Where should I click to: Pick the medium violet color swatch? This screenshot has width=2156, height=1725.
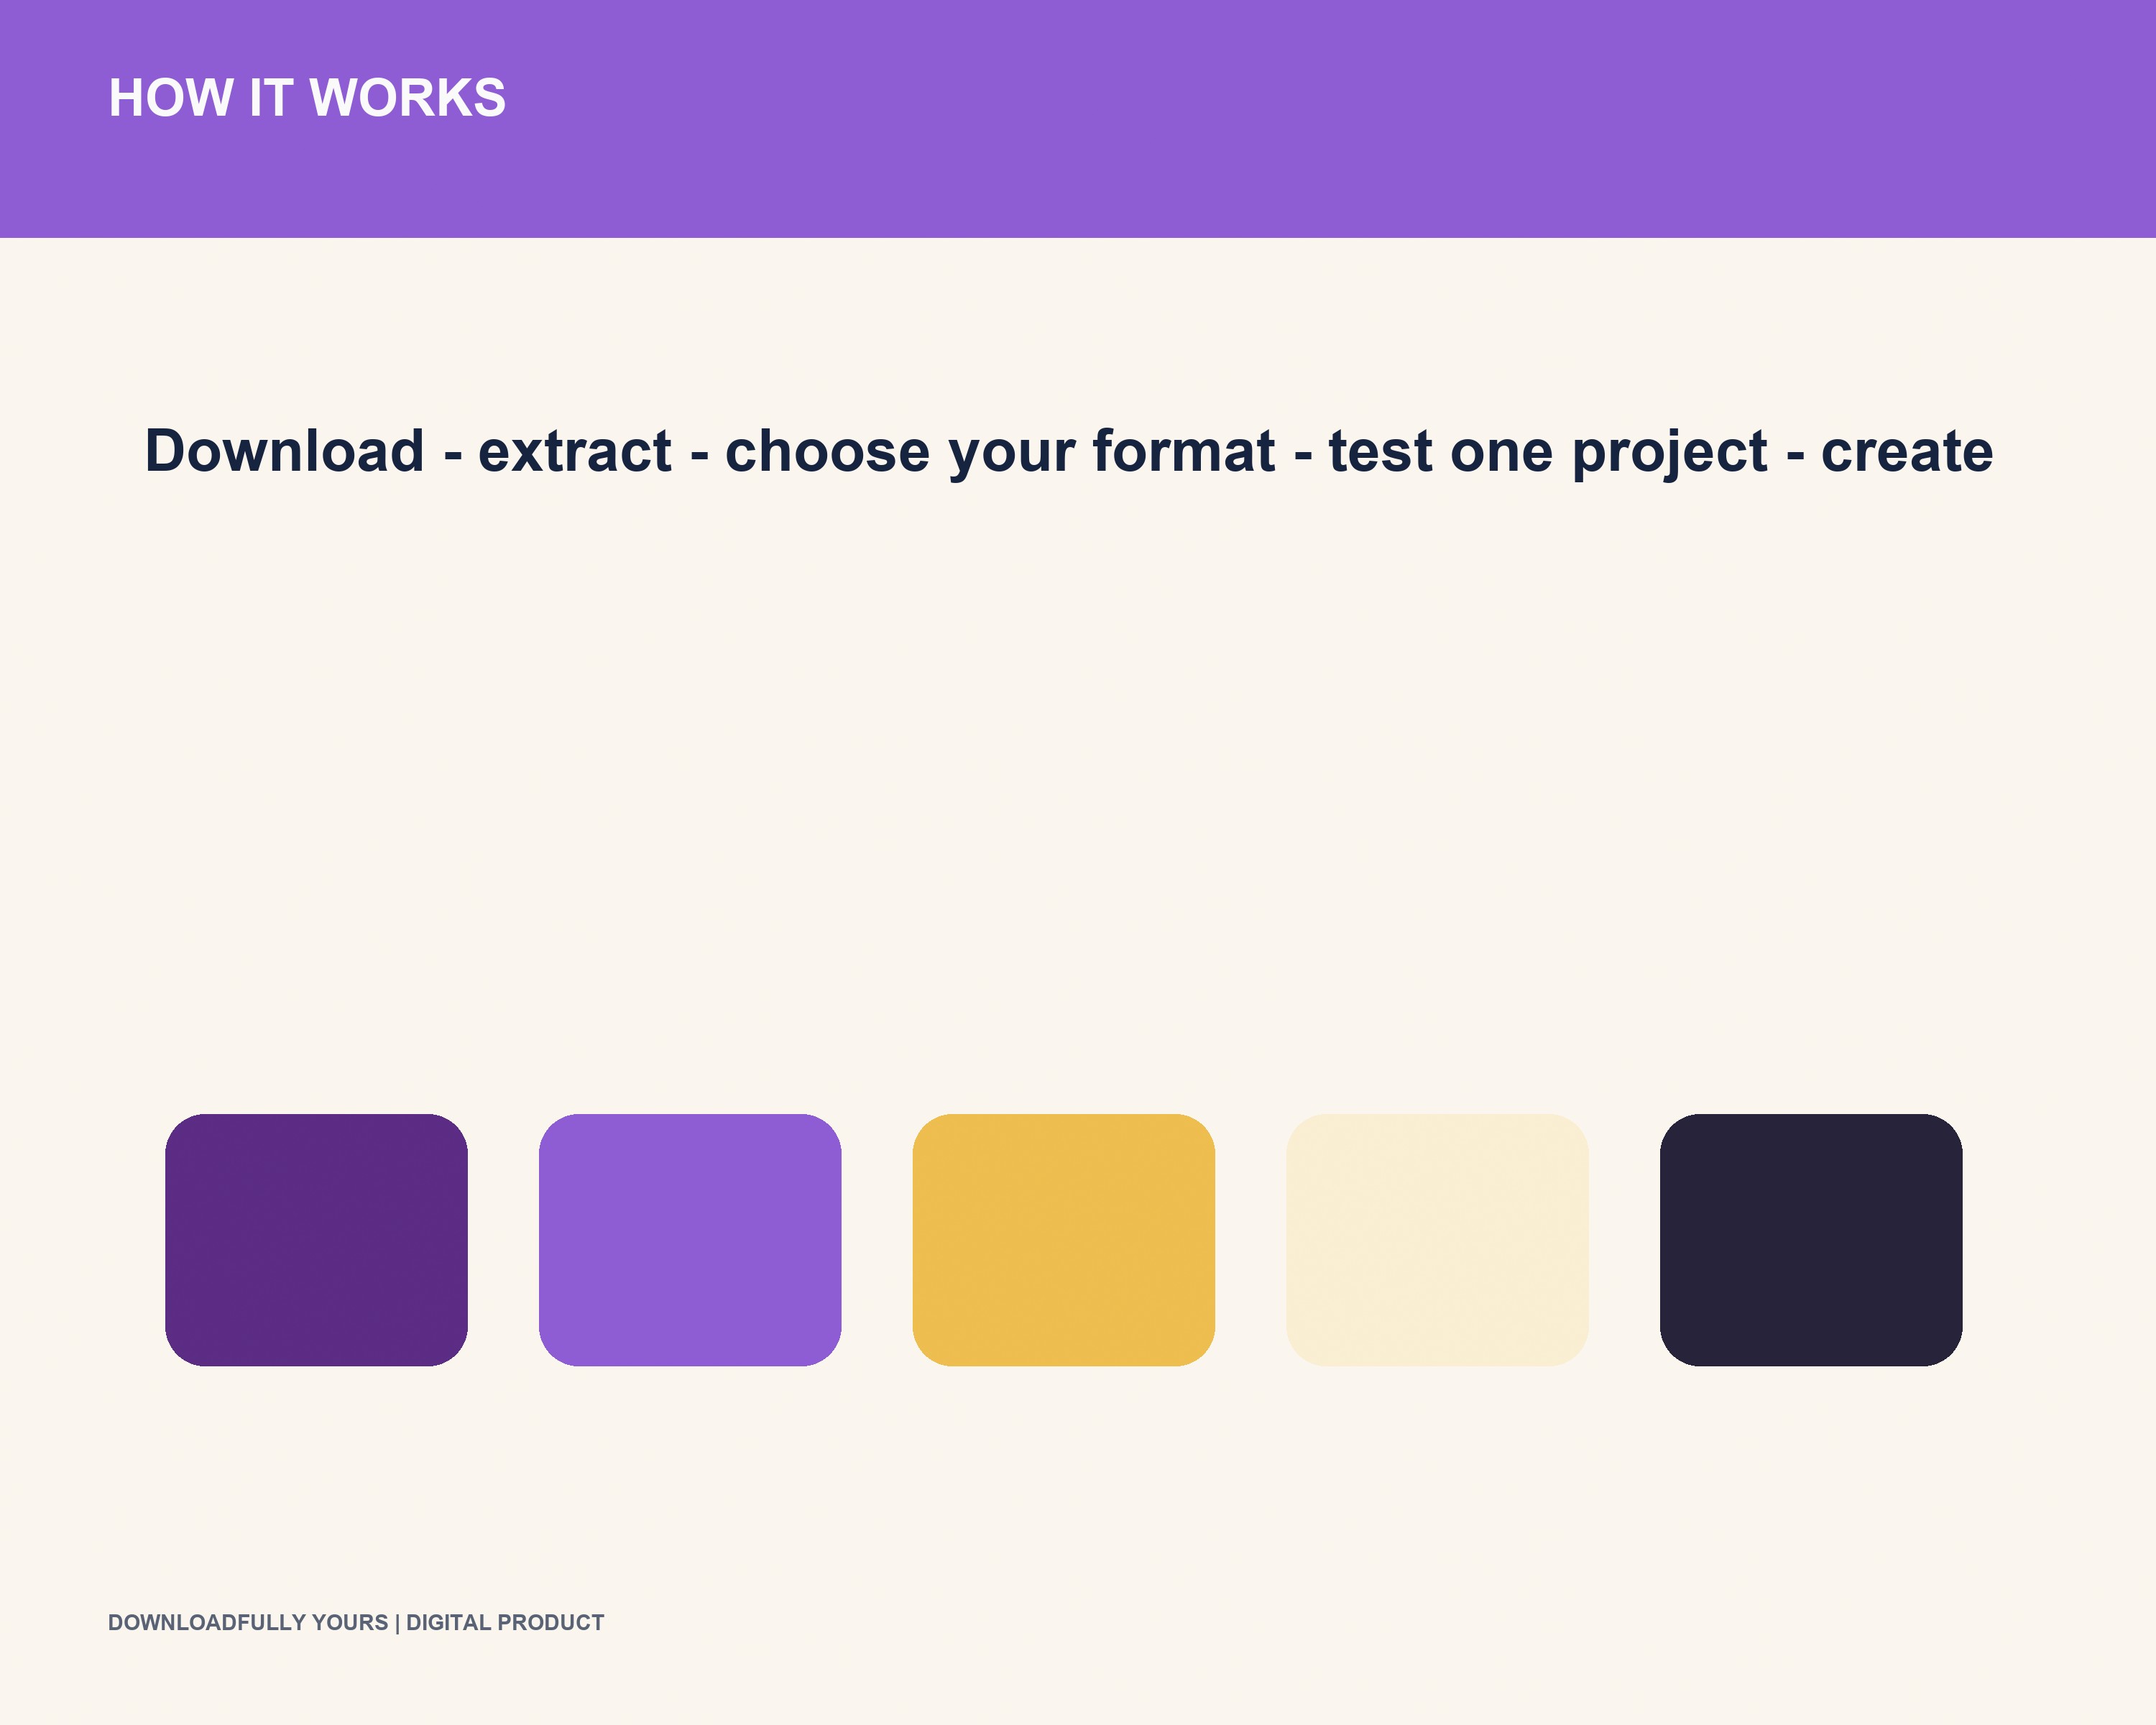click(x=690, y=1240)
